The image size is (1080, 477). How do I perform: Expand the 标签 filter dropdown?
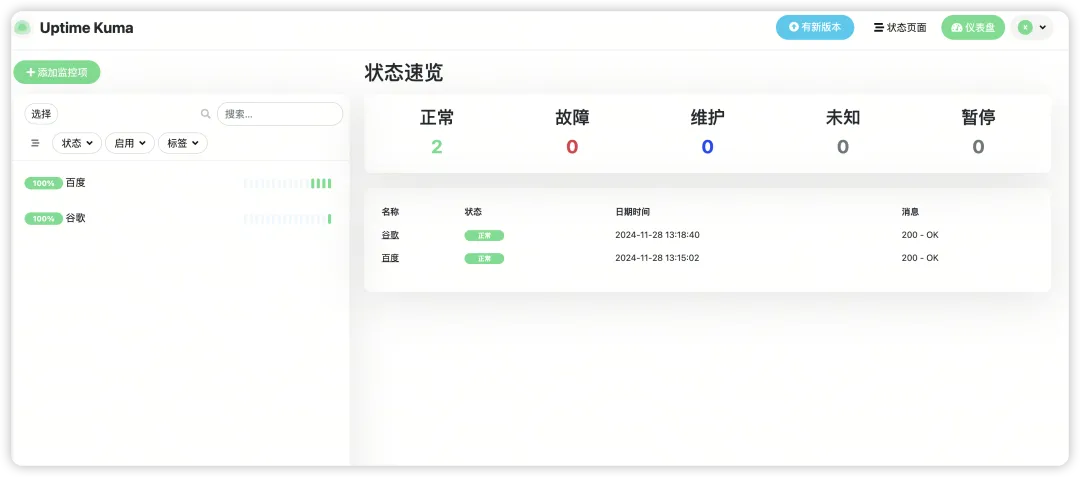183,143
